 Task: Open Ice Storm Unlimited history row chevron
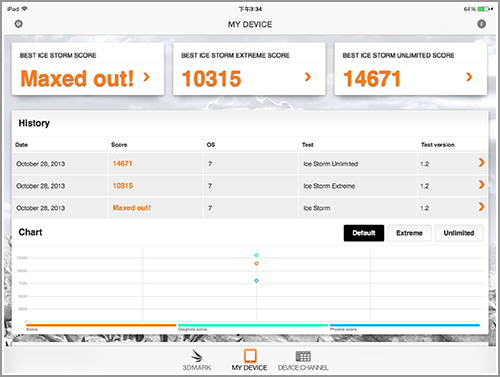point(481,163)
